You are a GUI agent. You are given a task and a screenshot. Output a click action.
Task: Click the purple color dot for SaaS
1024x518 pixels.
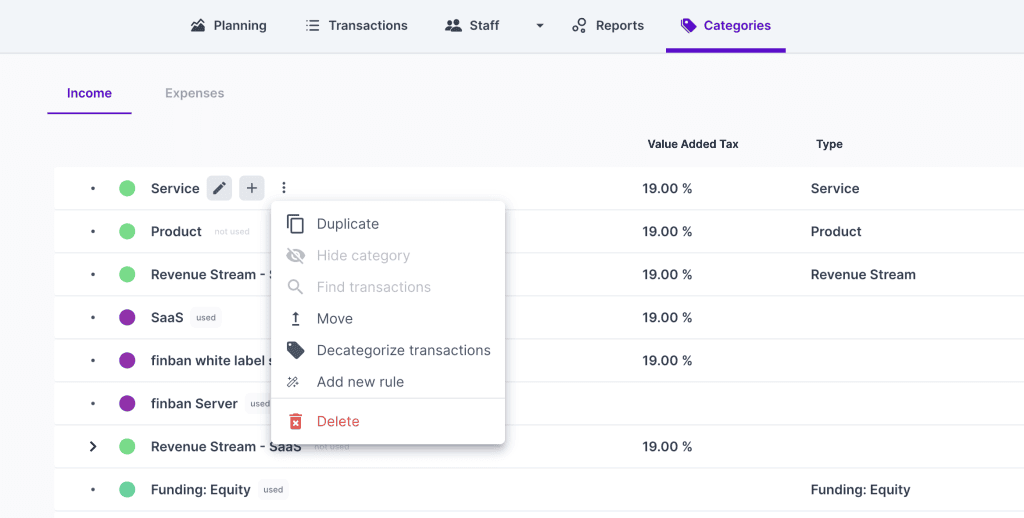pos(127,318)
